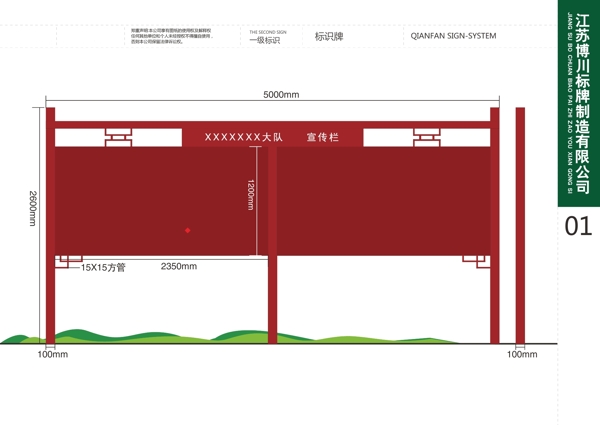Click the 2350mm panel width label
This screenshot has height=425, width=600.
[x=178, y=267]
